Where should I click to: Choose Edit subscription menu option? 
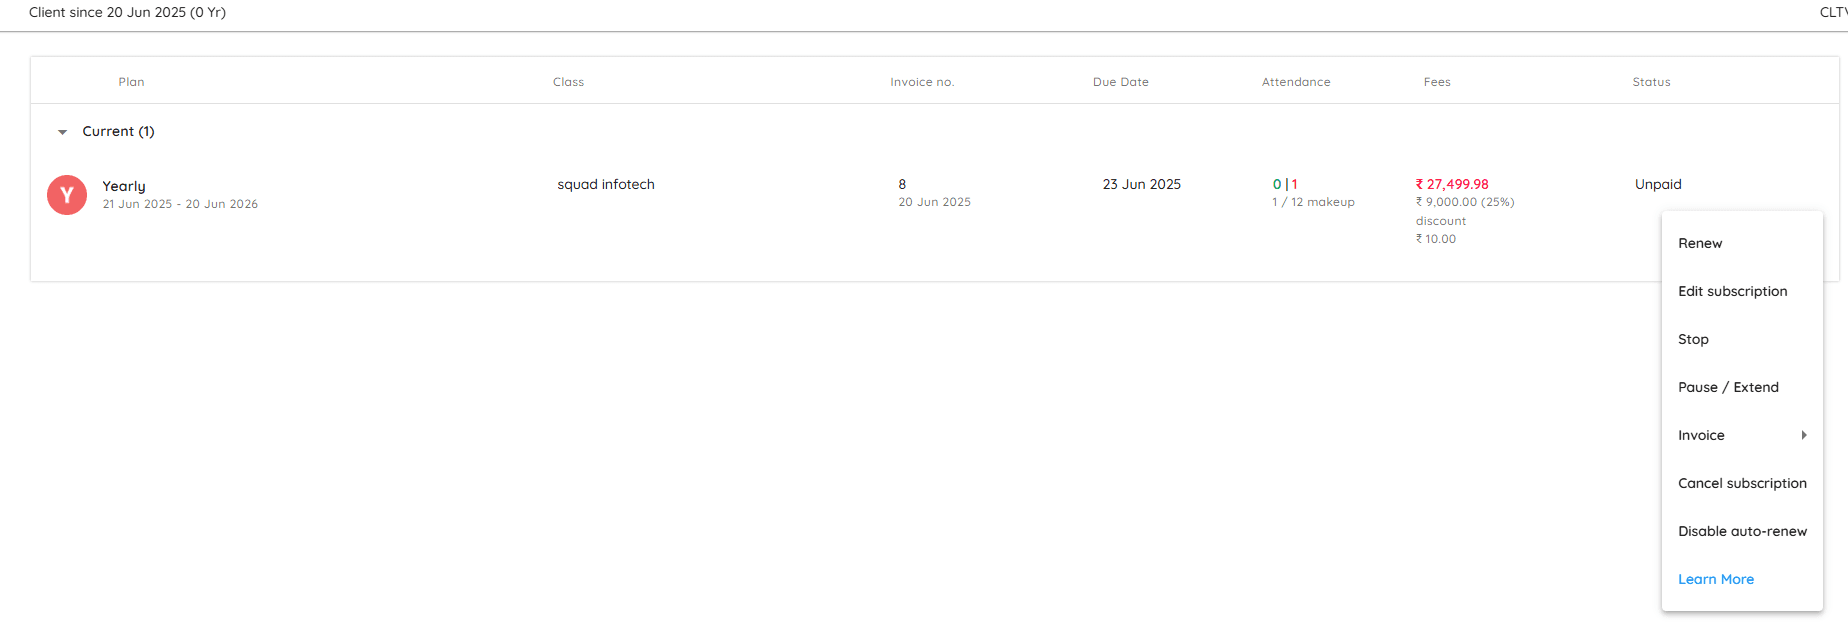click(1732, 291)
